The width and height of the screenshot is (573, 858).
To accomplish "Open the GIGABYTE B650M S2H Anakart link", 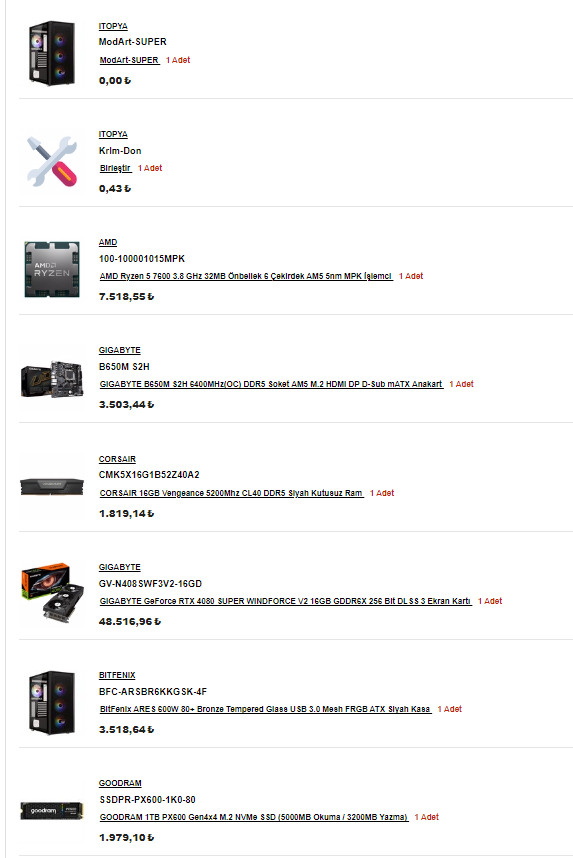I will tap(271, 384).
